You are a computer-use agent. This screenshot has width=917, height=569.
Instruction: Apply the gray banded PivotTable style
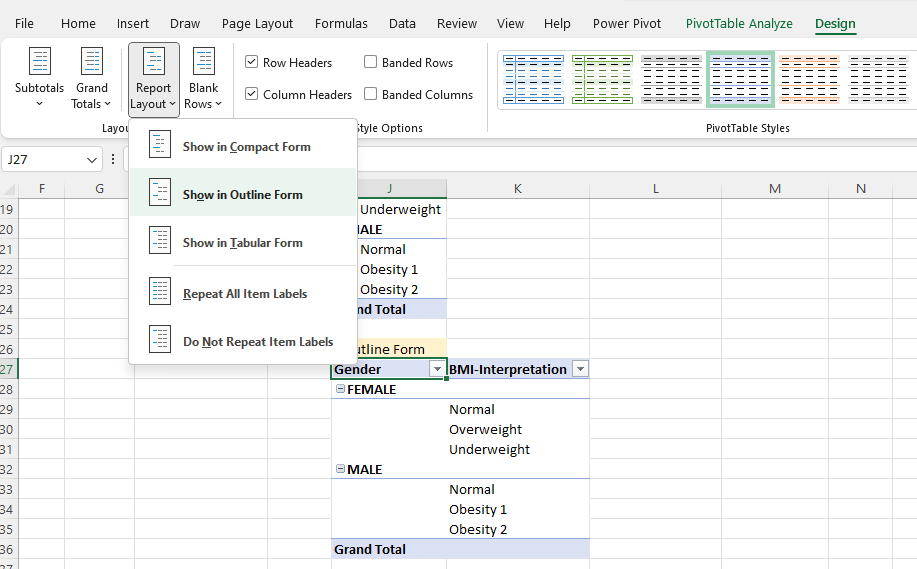click(671, 80)
